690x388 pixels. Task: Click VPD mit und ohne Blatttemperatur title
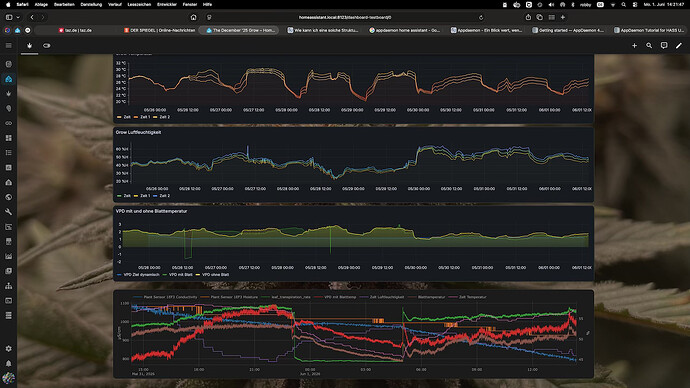pyautogui.click(x=151, y=211)
